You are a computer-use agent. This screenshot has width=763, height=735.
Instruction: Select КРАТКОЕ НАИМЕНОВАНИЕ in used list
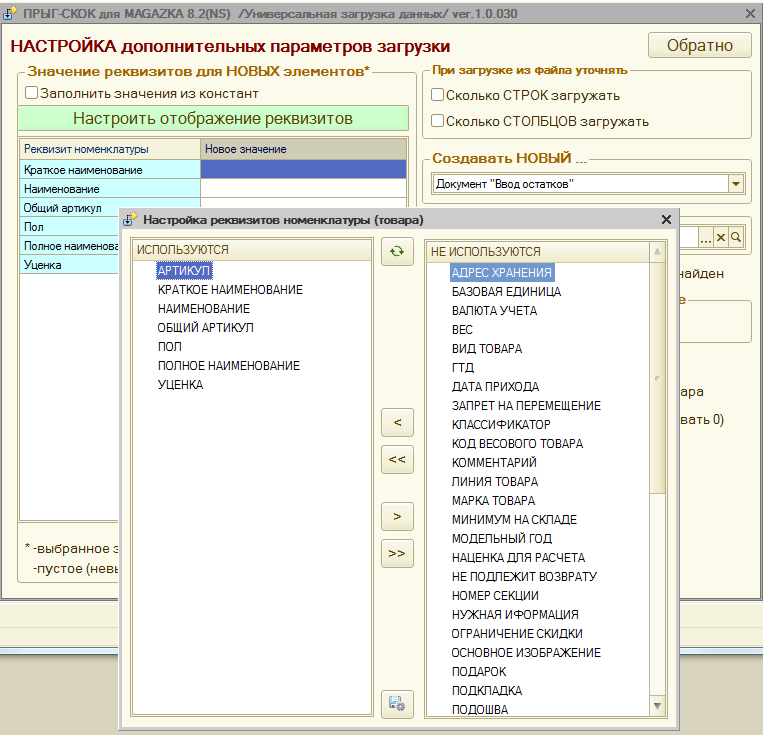(230, 290)
